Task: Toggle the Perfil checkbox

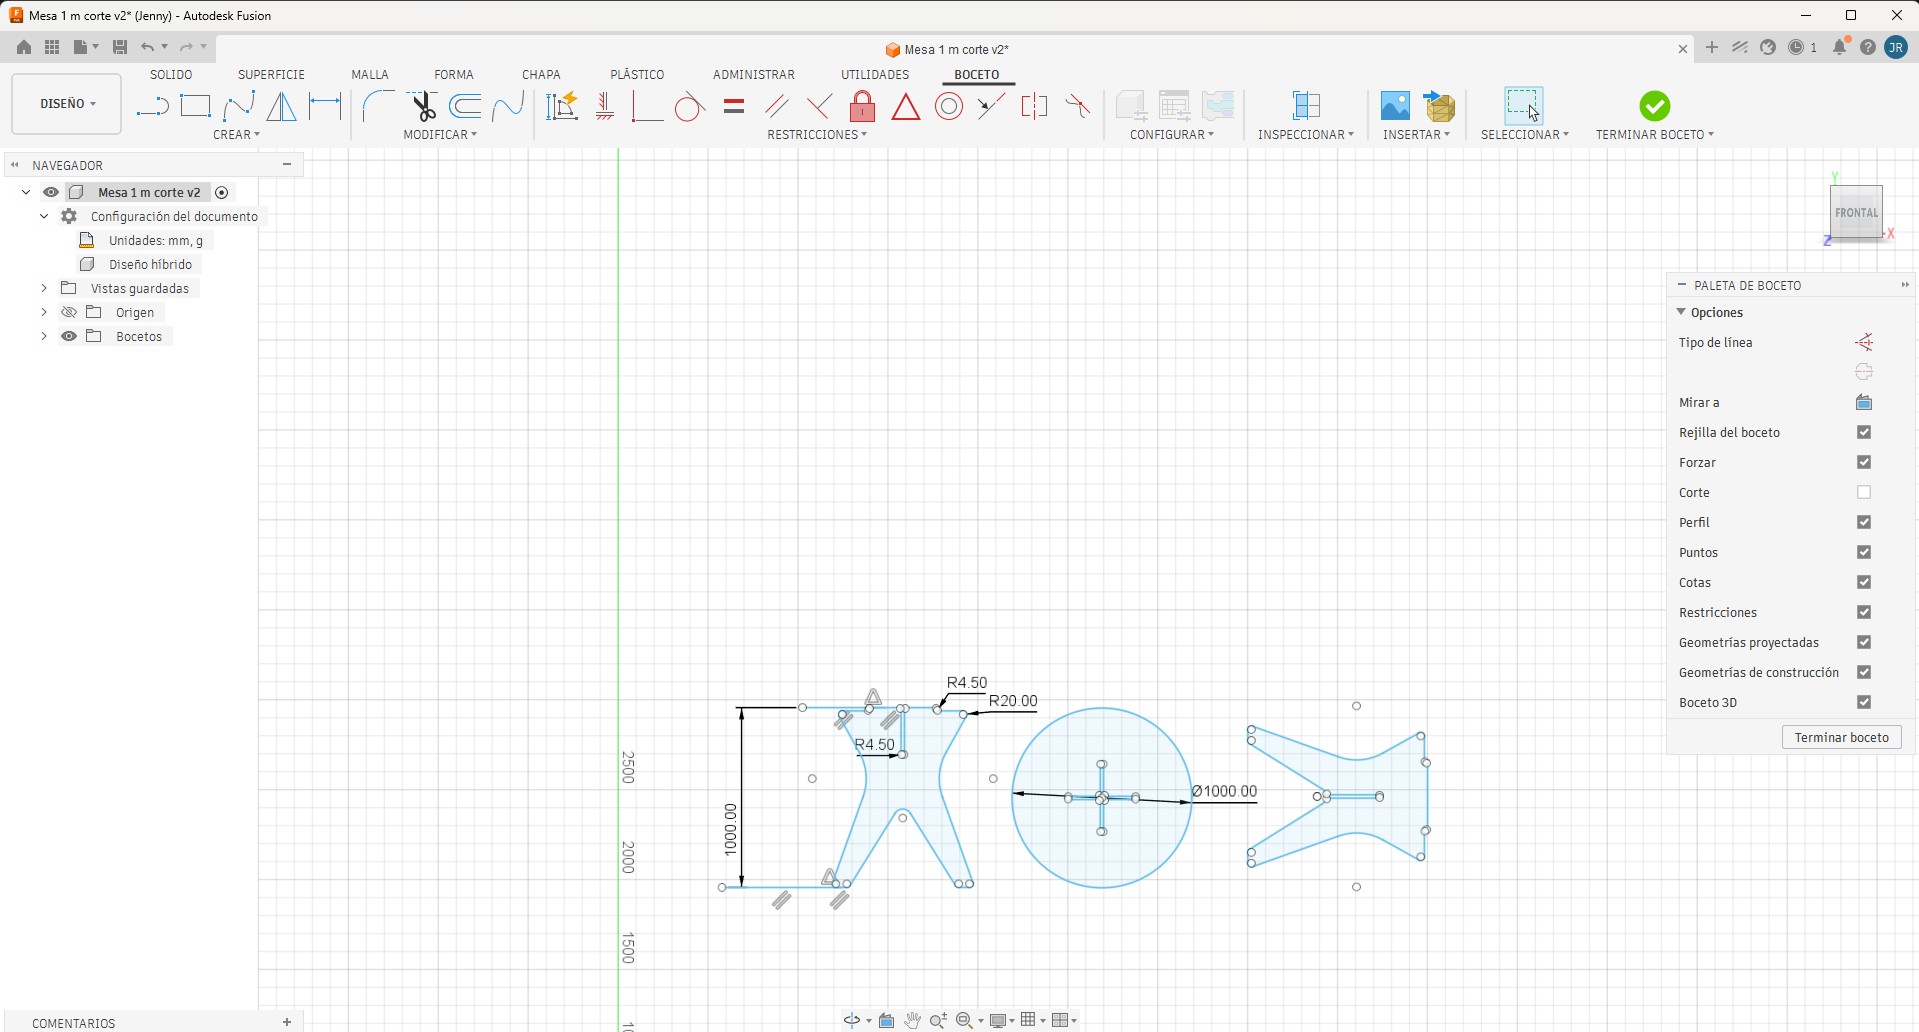Action: 1864,522
